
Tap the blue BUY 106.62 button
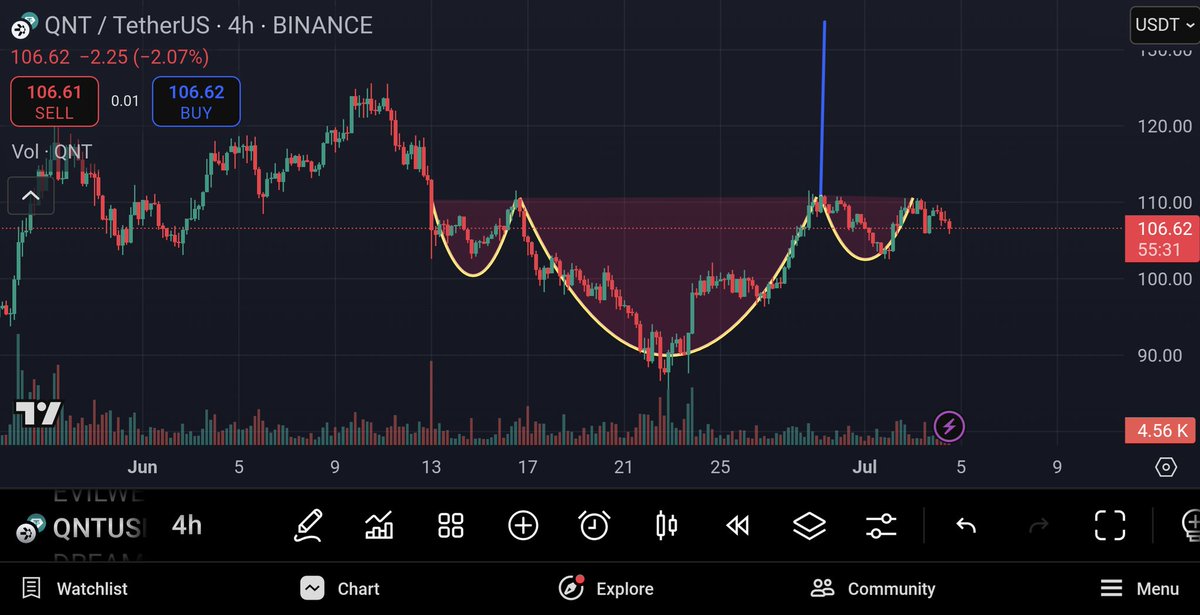(x=196, y=102)
